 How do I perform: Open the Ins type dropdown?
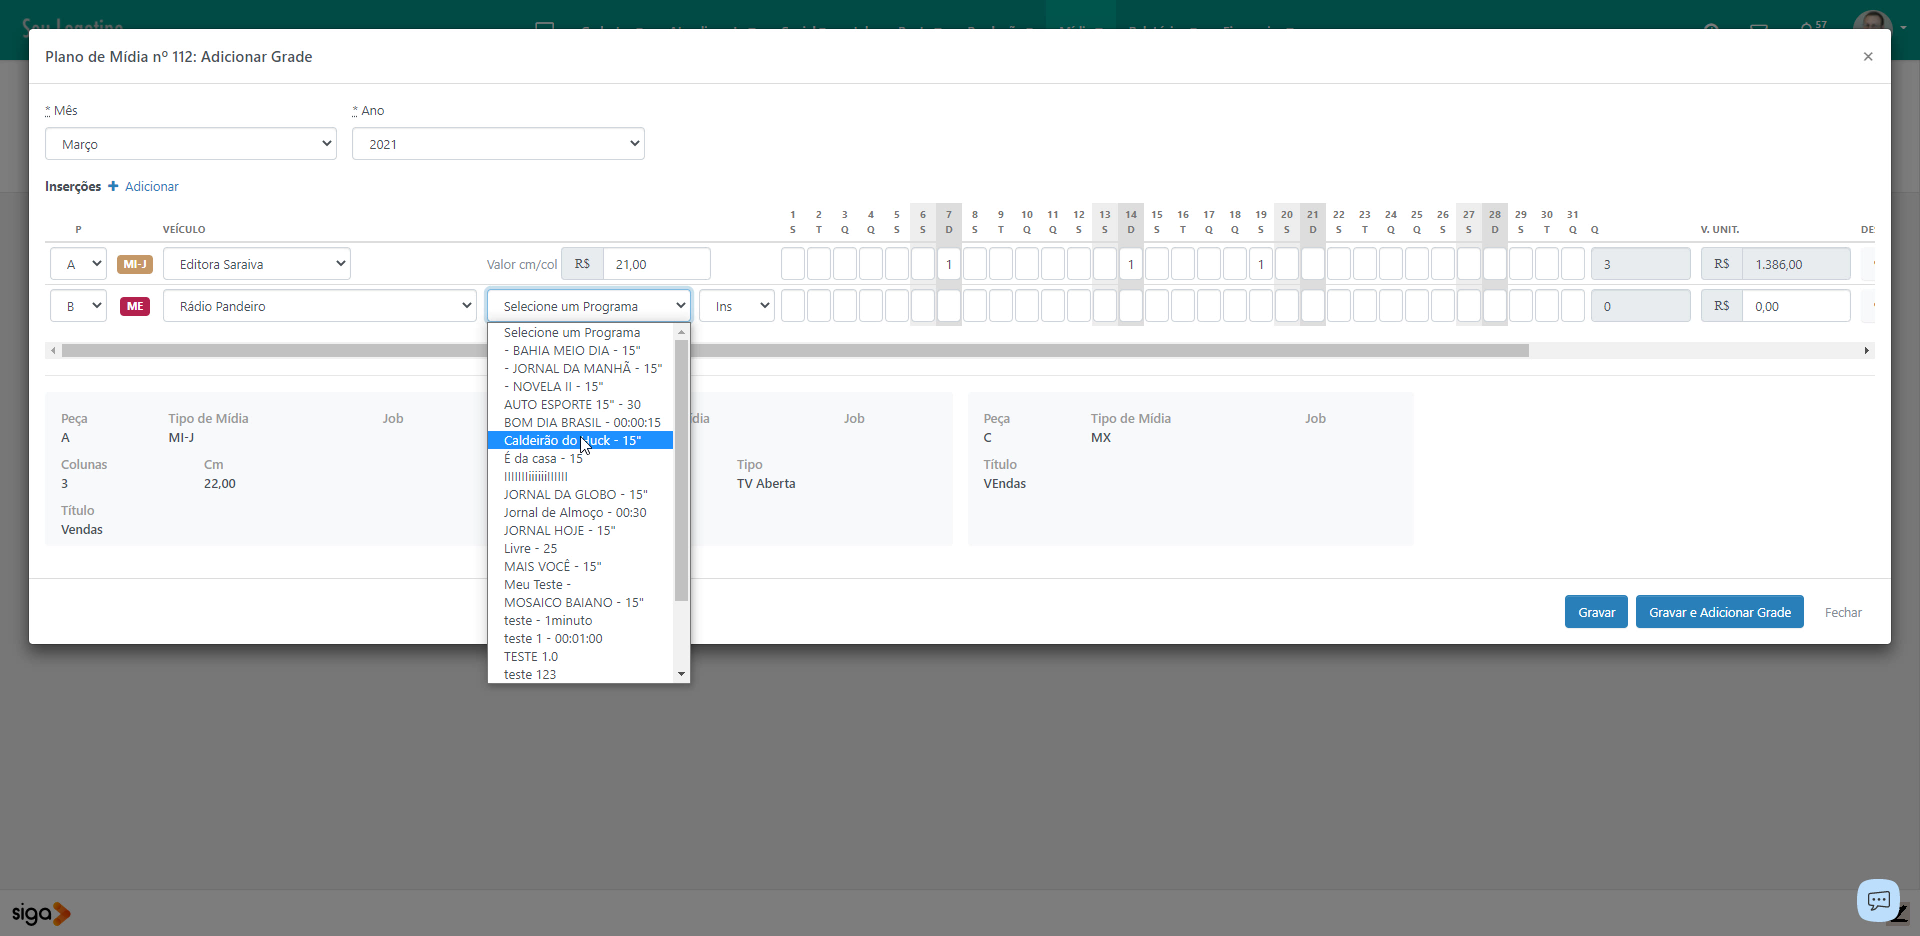pos(737,307)
